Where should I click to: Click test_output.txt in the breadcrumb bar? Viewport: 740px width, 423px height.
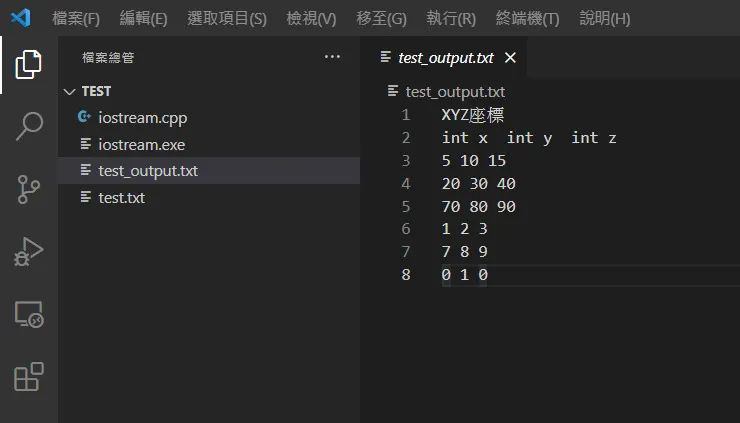pyautogui.click(x=455, y=92)
